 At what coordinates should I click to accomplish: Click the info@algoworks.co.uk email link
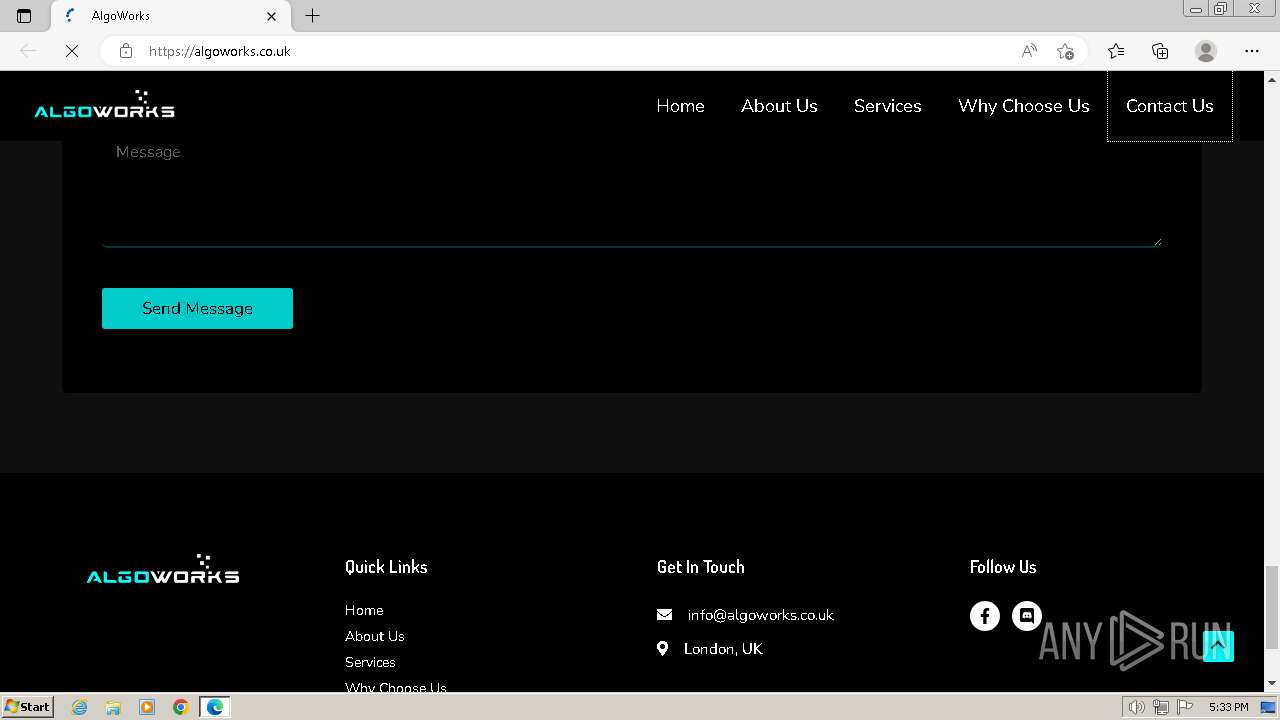pos(760,615)
